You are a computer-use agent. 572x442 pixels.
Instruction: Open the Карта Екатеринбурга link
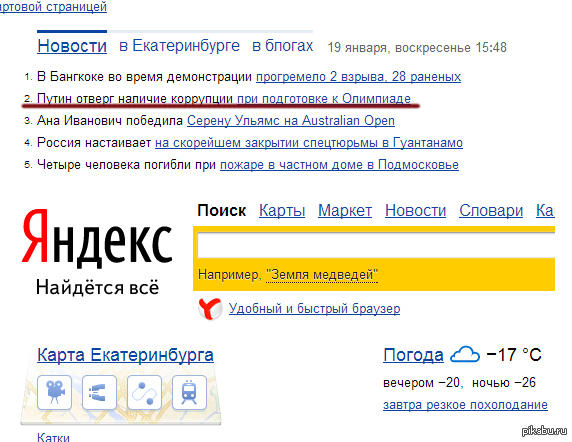click(125, 355)
